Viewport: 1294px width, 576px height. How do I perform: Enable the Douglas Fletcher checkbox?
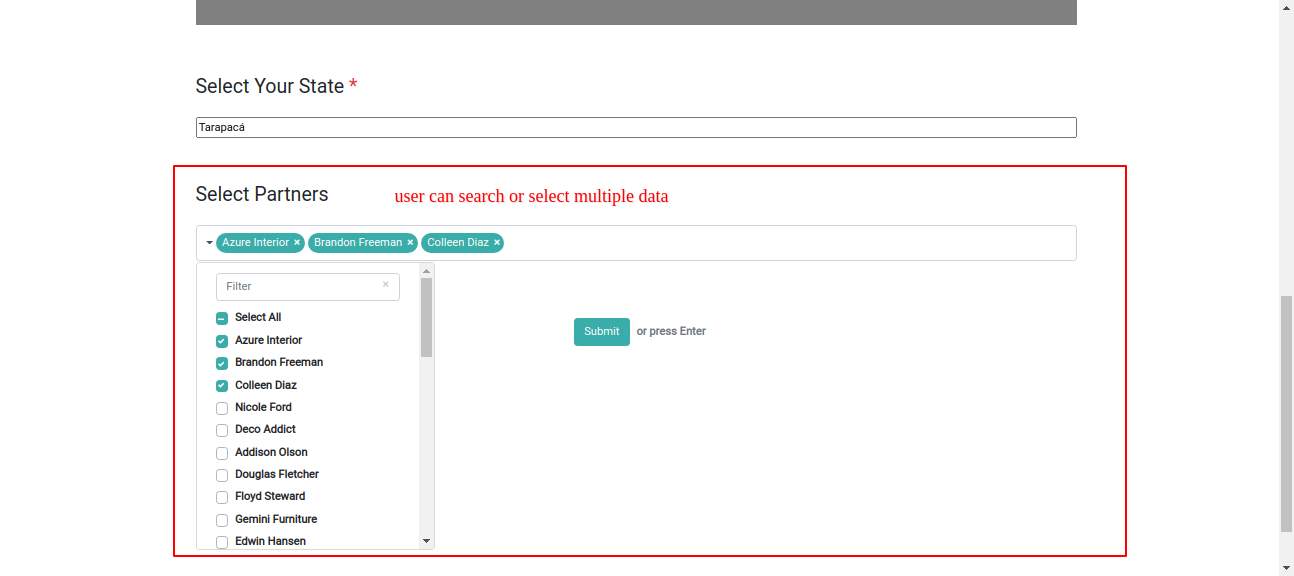pos(222,475)
